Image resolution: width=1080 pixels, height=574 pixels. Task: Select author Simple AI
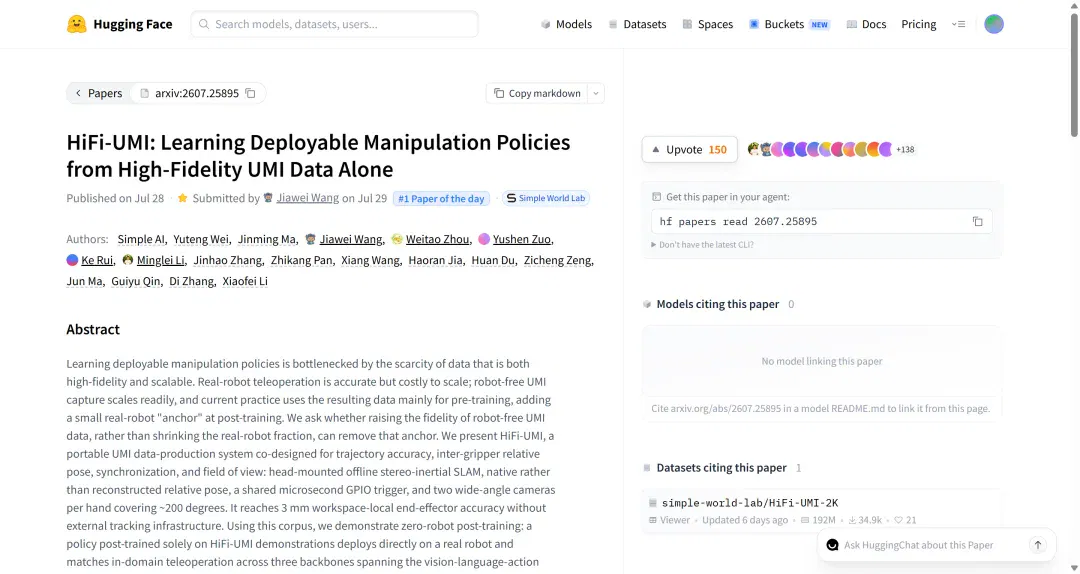(141, 239)
